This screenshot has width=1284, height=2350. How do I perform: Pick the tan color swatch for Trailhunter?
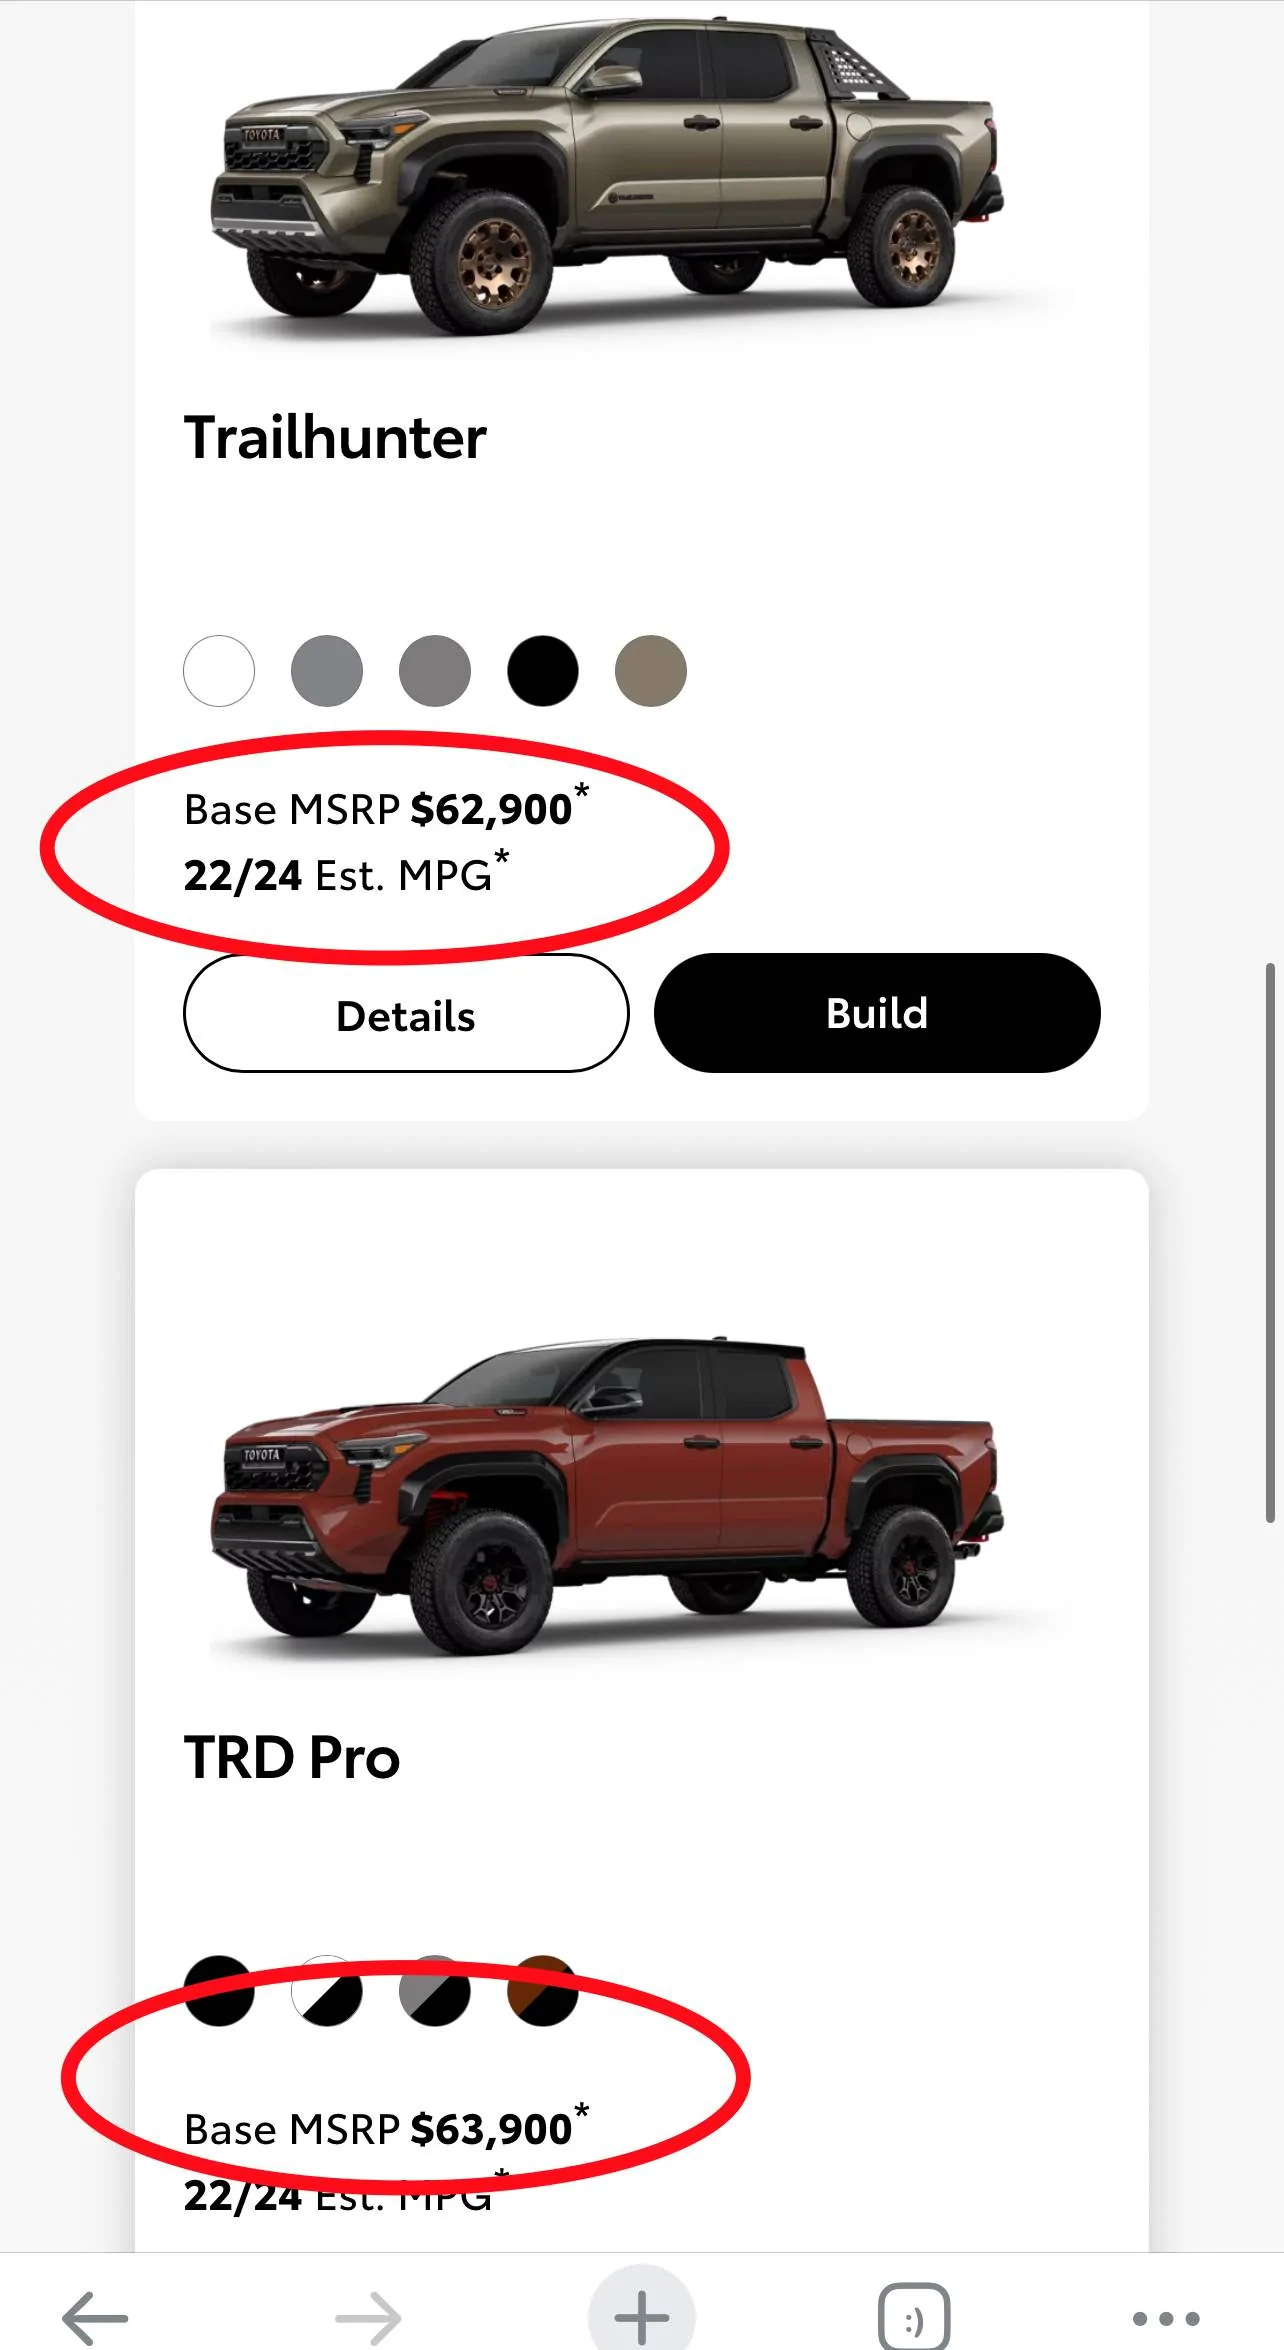[651, 671]
